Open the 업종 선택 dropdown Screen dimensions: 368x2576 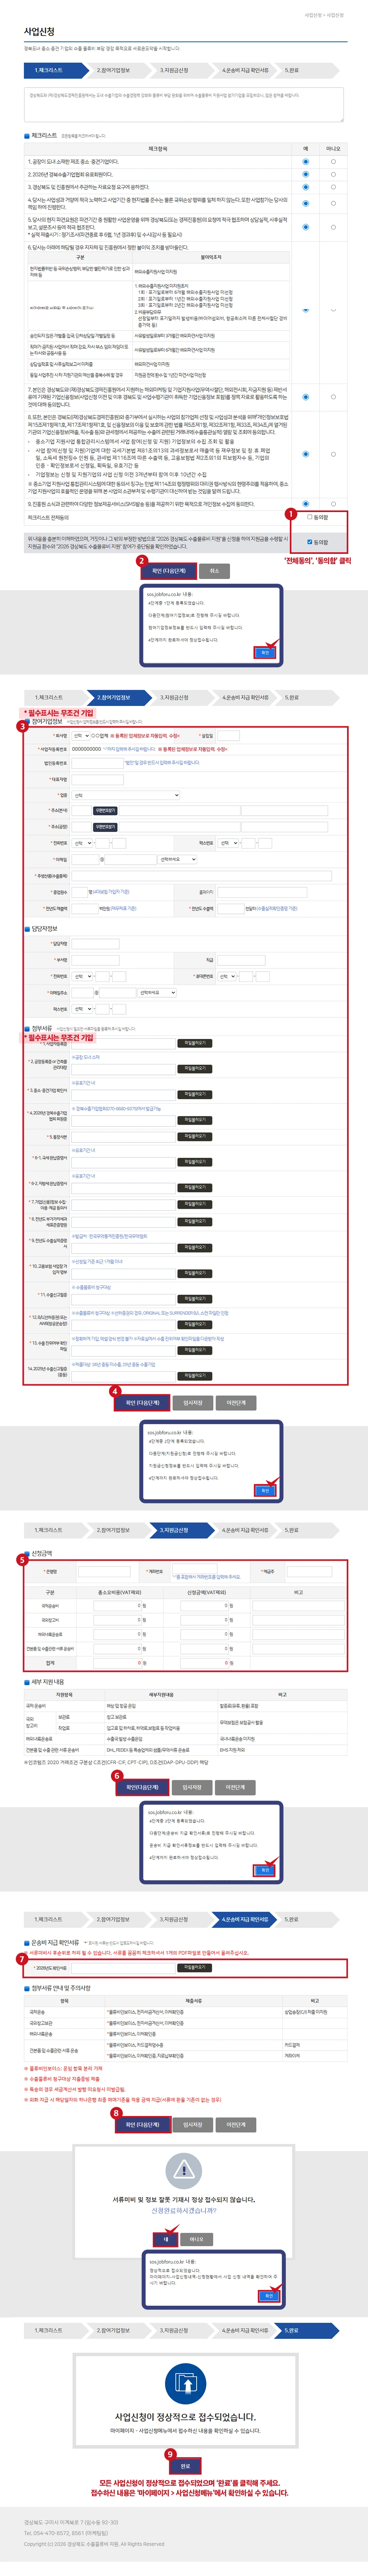(x=126, y=795)
